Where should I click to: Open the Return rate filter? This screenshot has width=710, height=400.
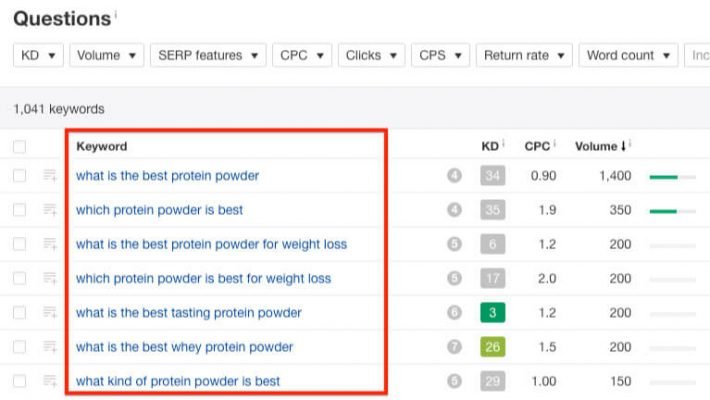[525, 56]
